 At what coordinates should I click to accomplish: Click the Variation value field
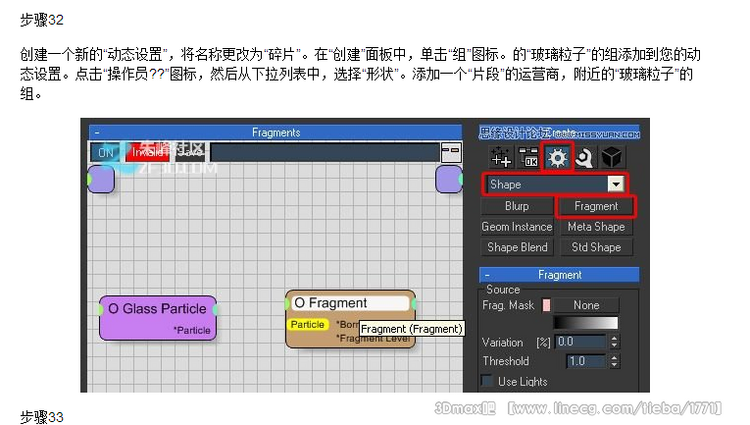pos(581,342)
